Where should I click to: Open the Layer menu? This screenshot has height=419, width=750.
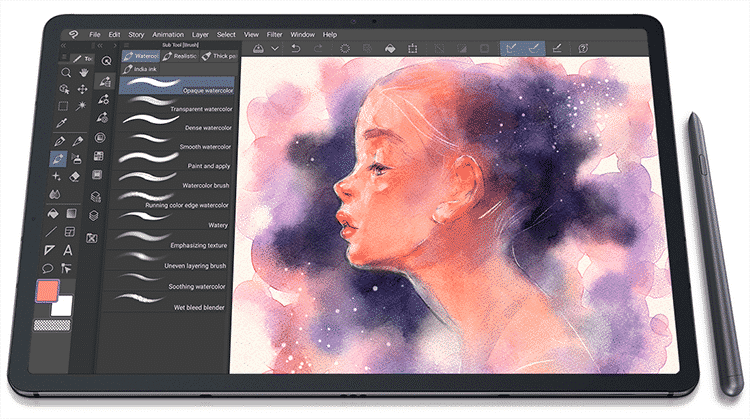pos(200,34)
